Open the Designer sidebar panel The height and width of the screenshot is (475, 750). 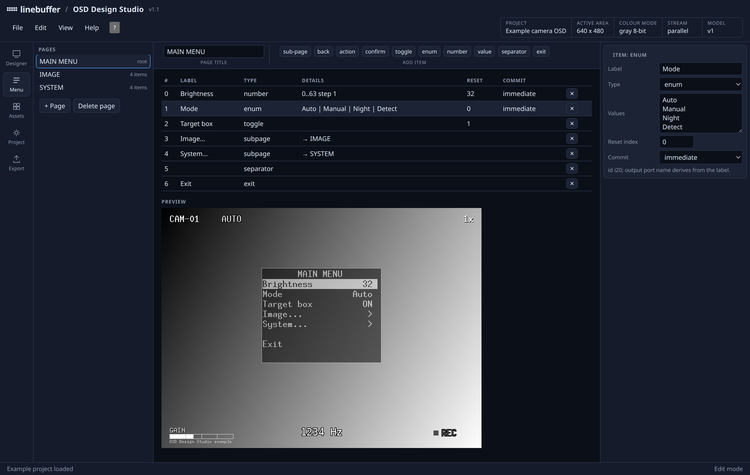click(16, 57)
